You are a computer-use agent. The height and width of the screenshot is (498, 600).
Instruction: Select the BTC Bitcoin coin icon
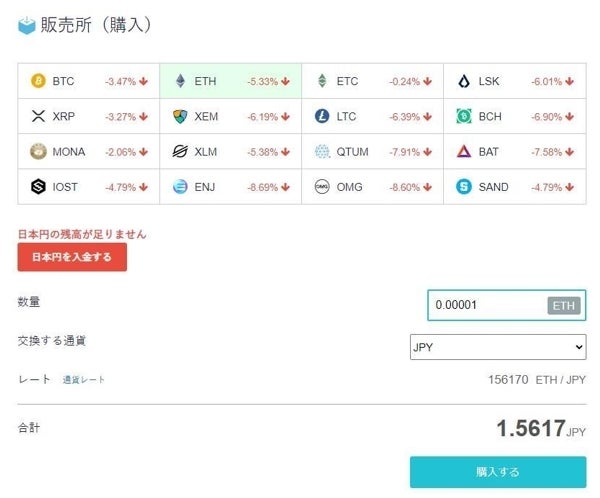pos(38,81)
